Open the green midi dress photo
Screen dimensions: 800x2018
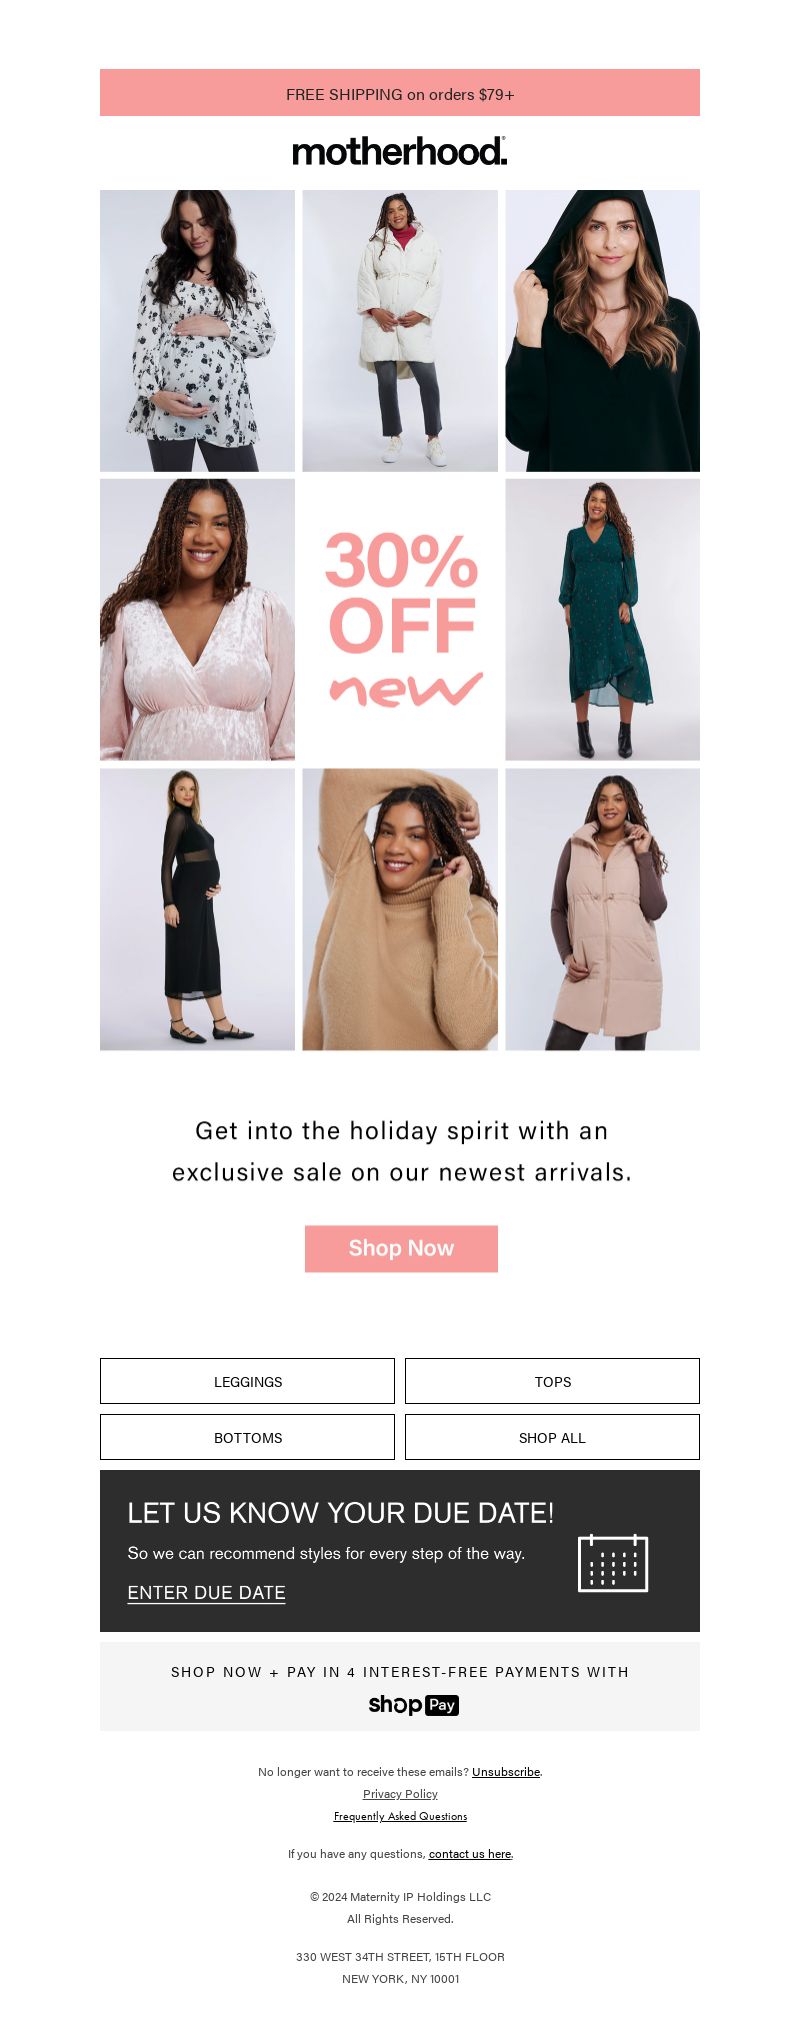(x=602, y=619)
